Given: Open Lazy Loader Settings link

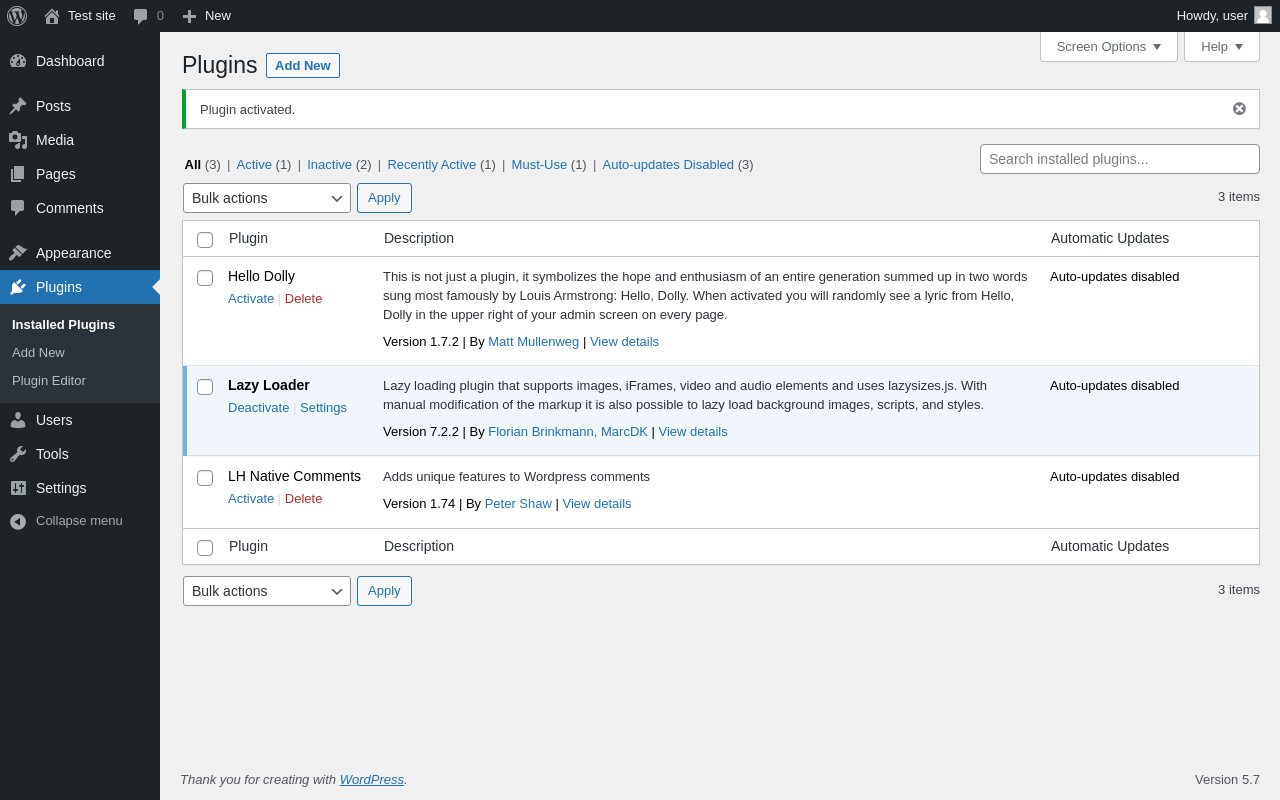Looking at the screenshot, I should coord(323,408).
